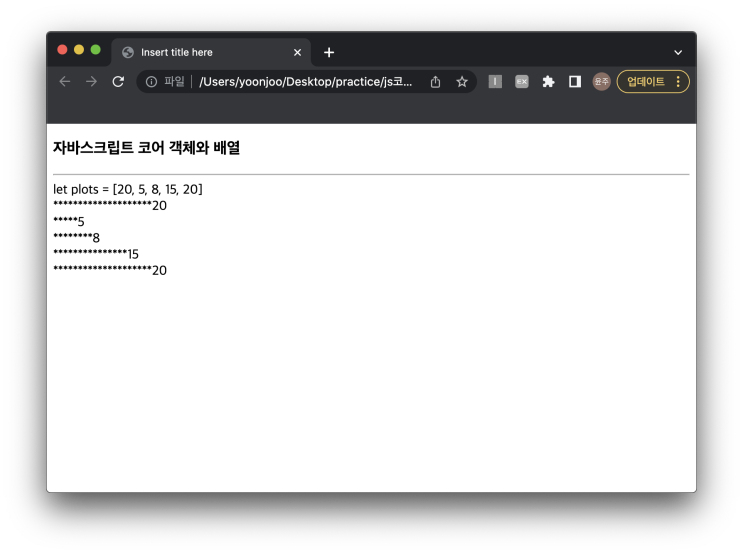The height and width of the screenshot is (554, 743).
Task: Close the Insert title here tab
Action: (297, 52)
